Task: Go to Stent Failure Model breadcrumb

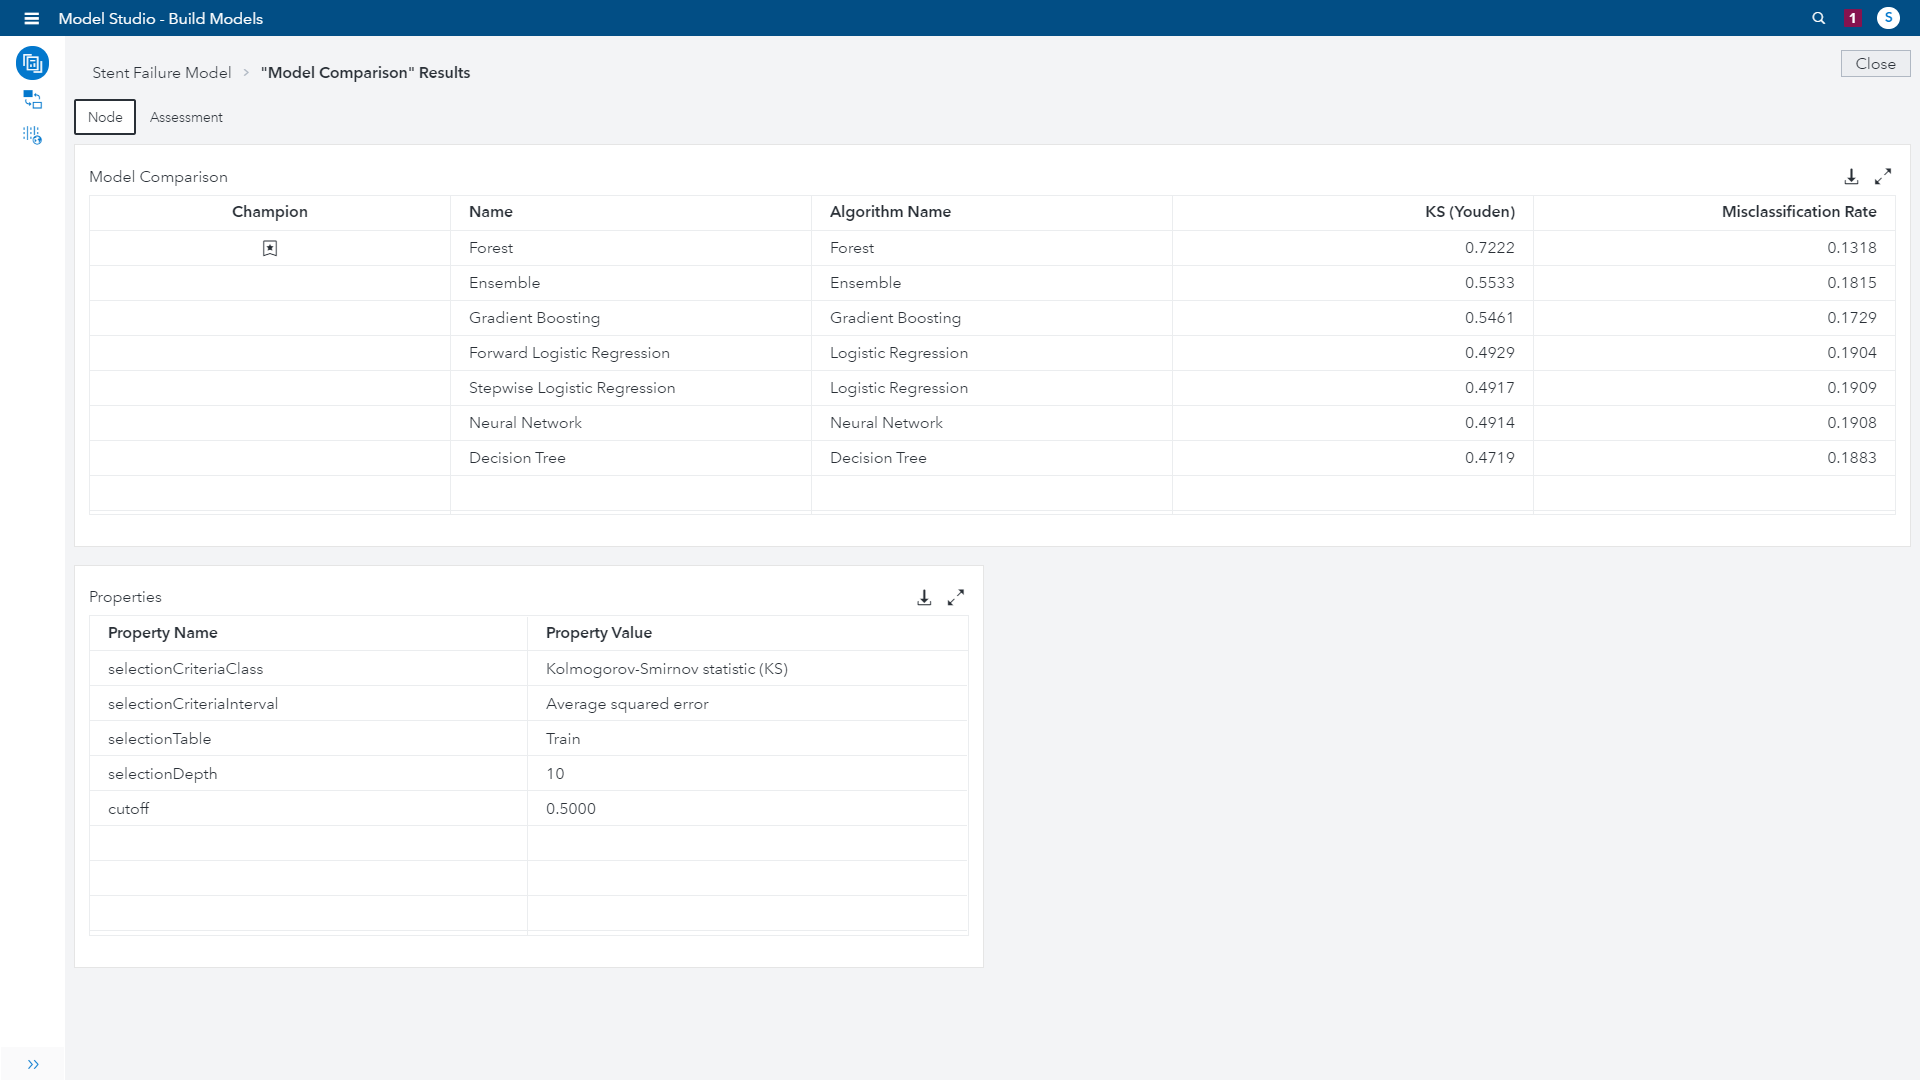Action: (x=161, y=72)
